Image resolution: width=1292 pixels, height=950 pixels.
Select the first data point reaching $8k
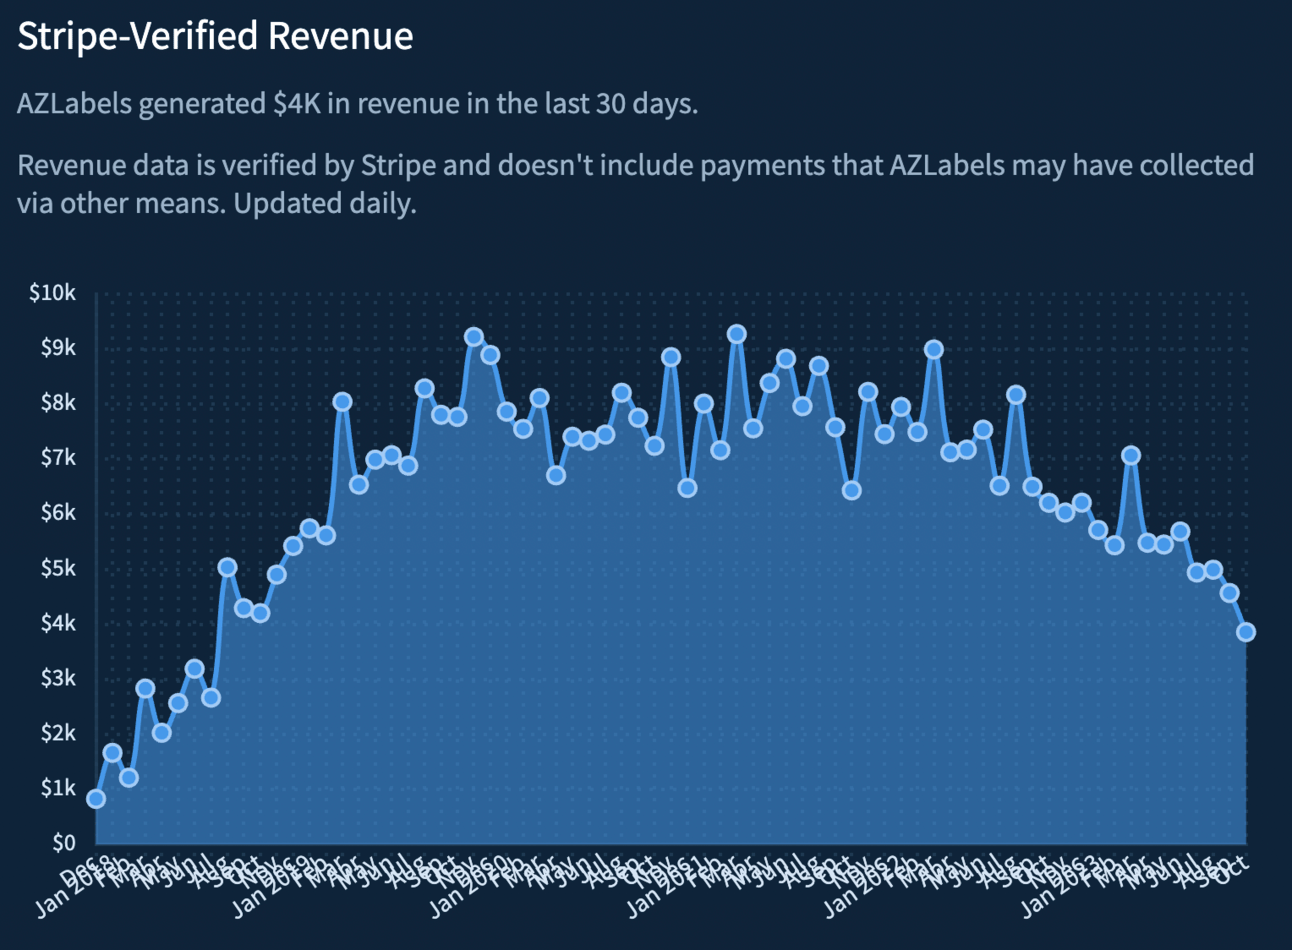pos(342,401)
